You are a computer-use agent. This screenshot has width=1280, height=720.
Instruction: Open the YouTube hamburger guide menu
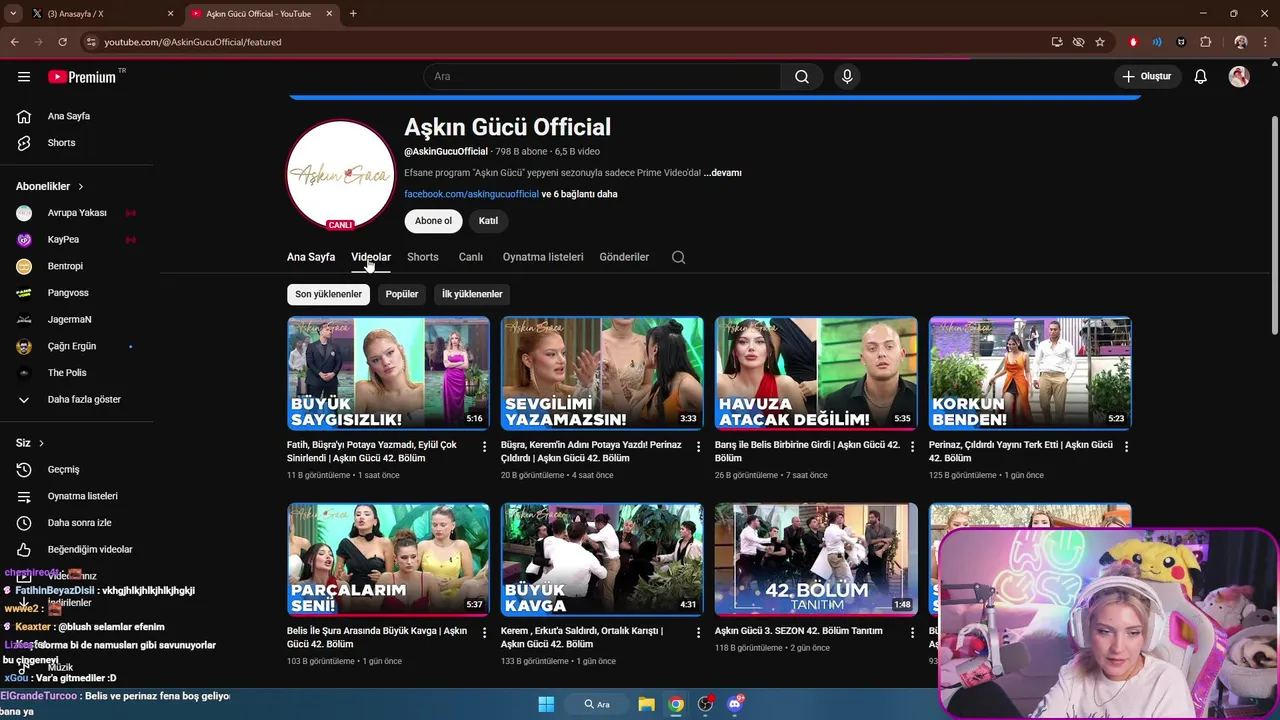pyautogui.click(x=24, y=76)
